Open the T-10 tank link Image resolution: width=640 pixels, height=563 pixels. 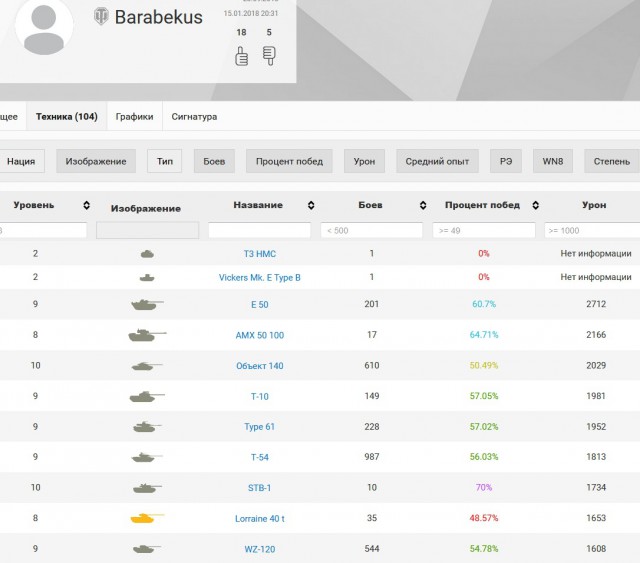pos(260,396)
